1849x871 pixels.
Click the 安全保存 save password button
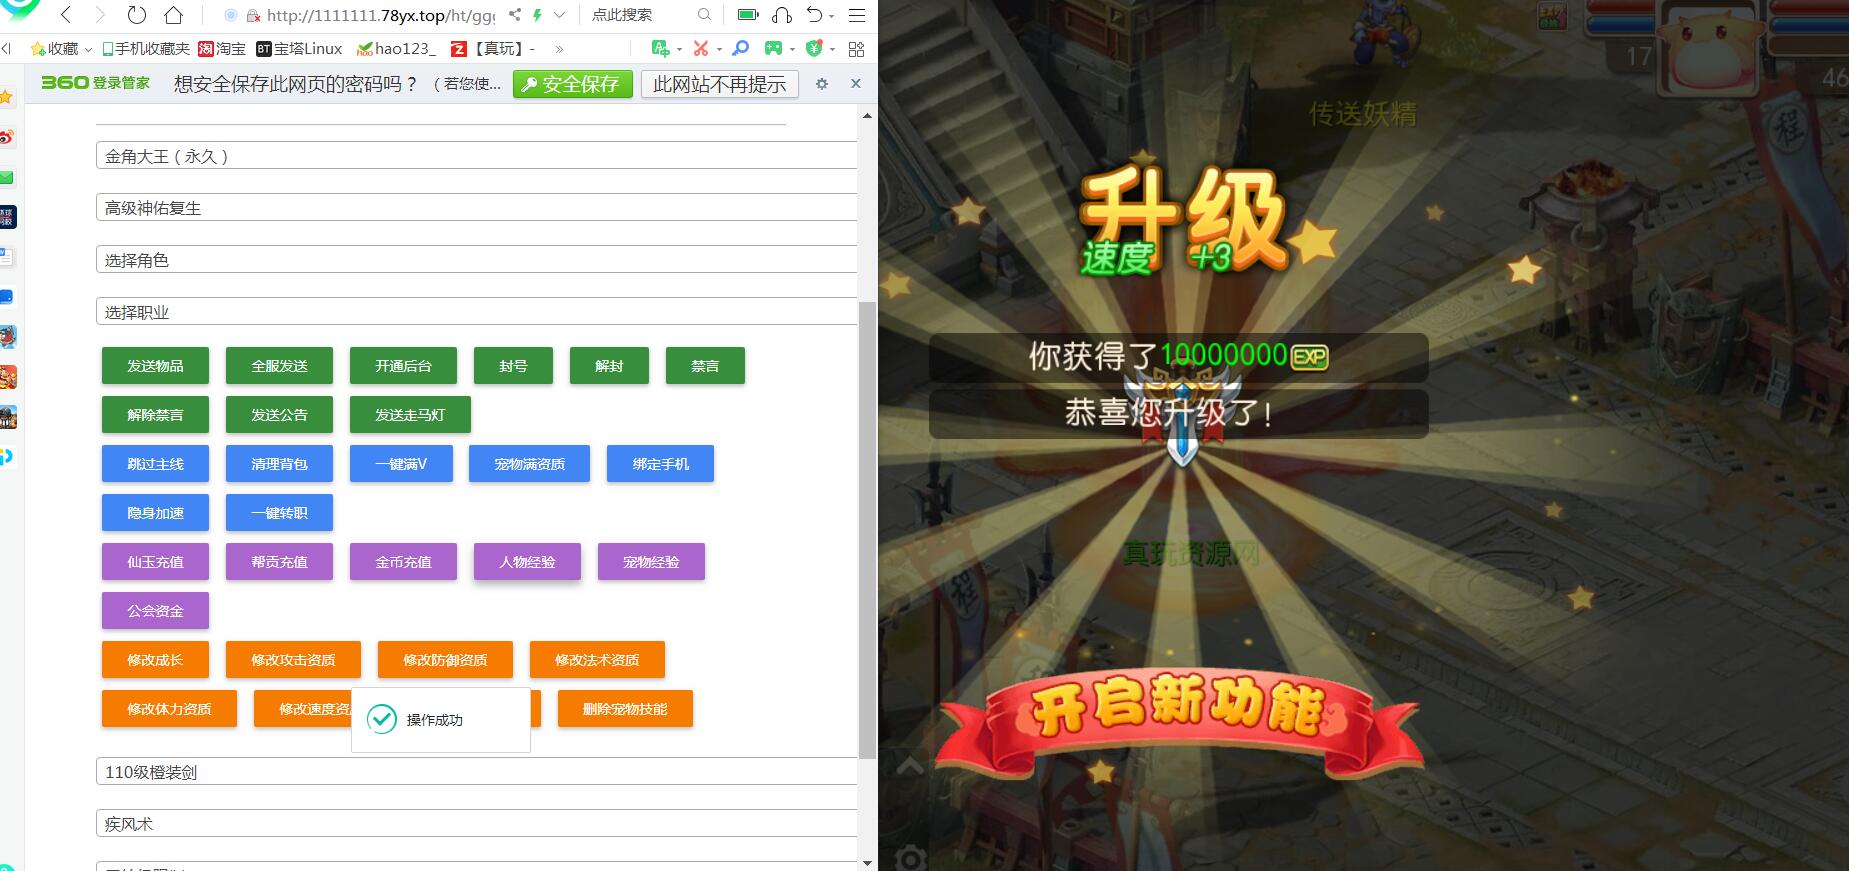pos(572,84)
